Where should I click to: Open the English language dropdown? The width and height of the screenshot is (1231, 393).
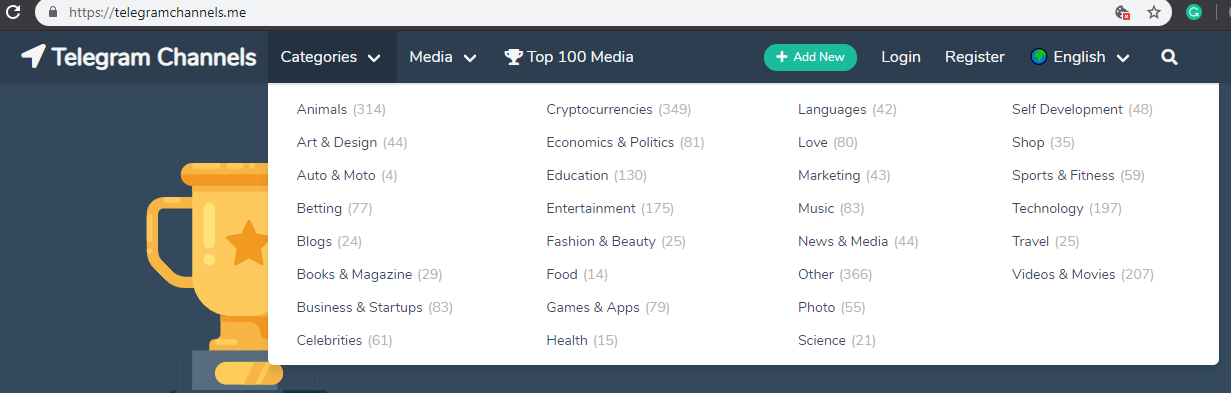1080,57
